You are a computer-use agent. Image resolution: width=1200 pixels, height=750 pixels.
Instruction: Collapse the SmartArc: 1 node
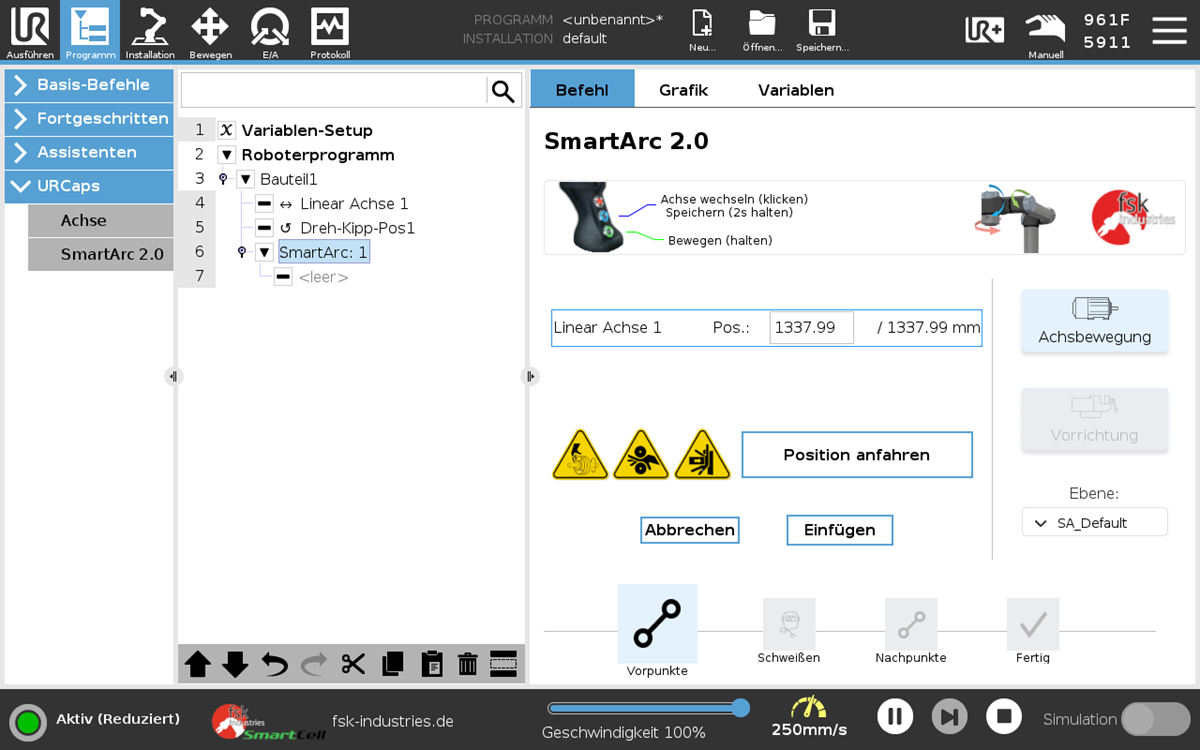[x=264, y=252]
